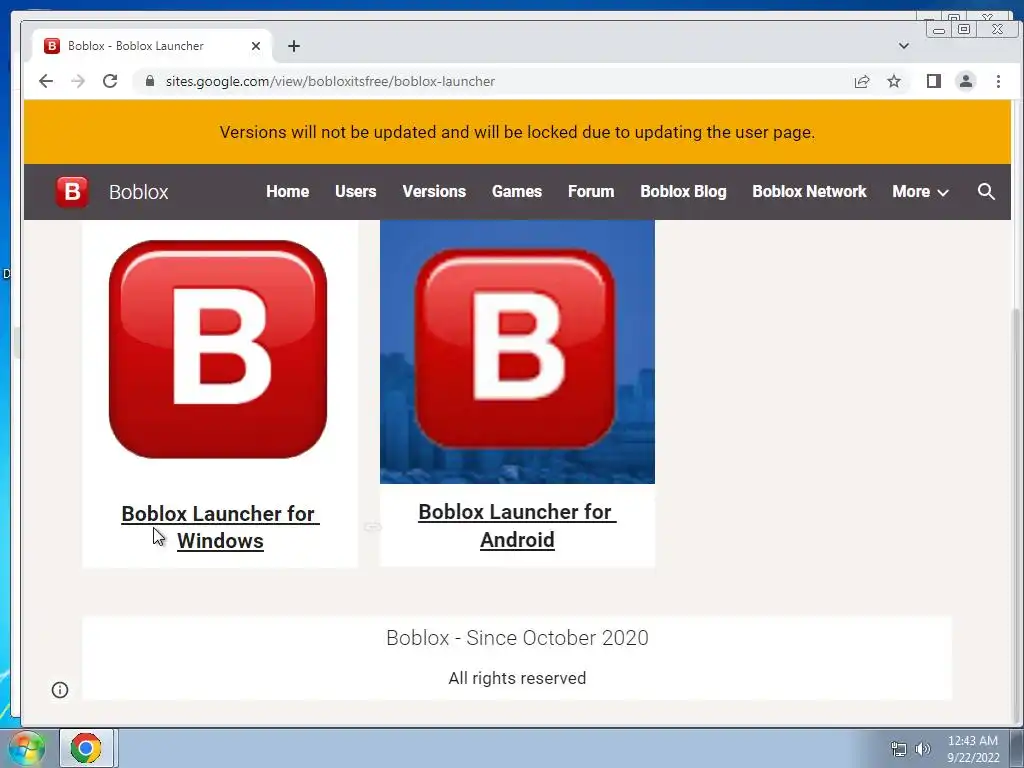Expand the tab search chevron
The width and height of the screenshot is (1024, 768).
click(904, 46)
